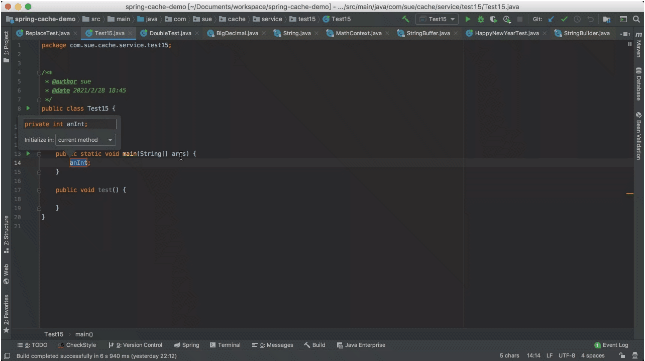Show hidden tabs list dropdown
The height and width of the screenshot is (361, 645).
(x=626, y=34)
